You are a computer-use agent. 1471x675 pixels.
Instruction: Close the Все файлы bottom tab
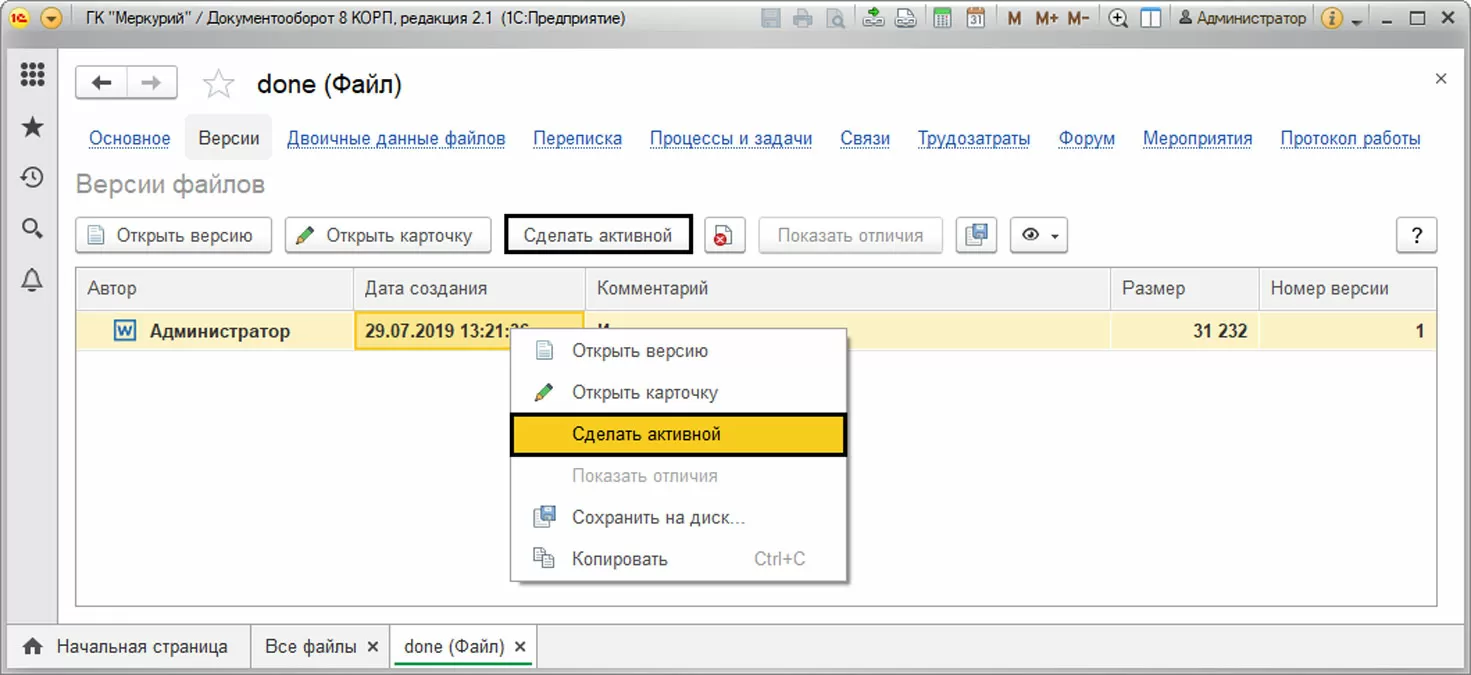pyautogui.click(x=372, y=647)
